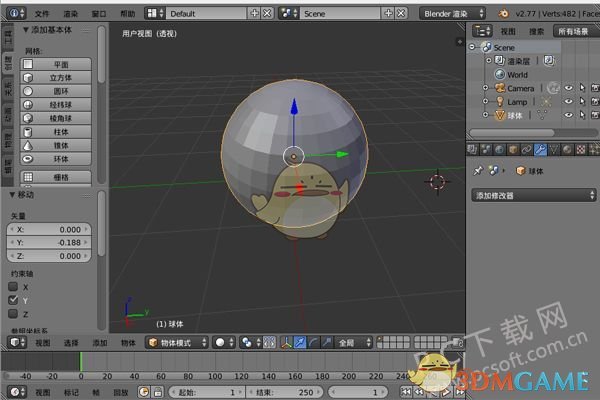600x400 pixels.
Task: Open the 文件 menu
Action: click(42, 14)
